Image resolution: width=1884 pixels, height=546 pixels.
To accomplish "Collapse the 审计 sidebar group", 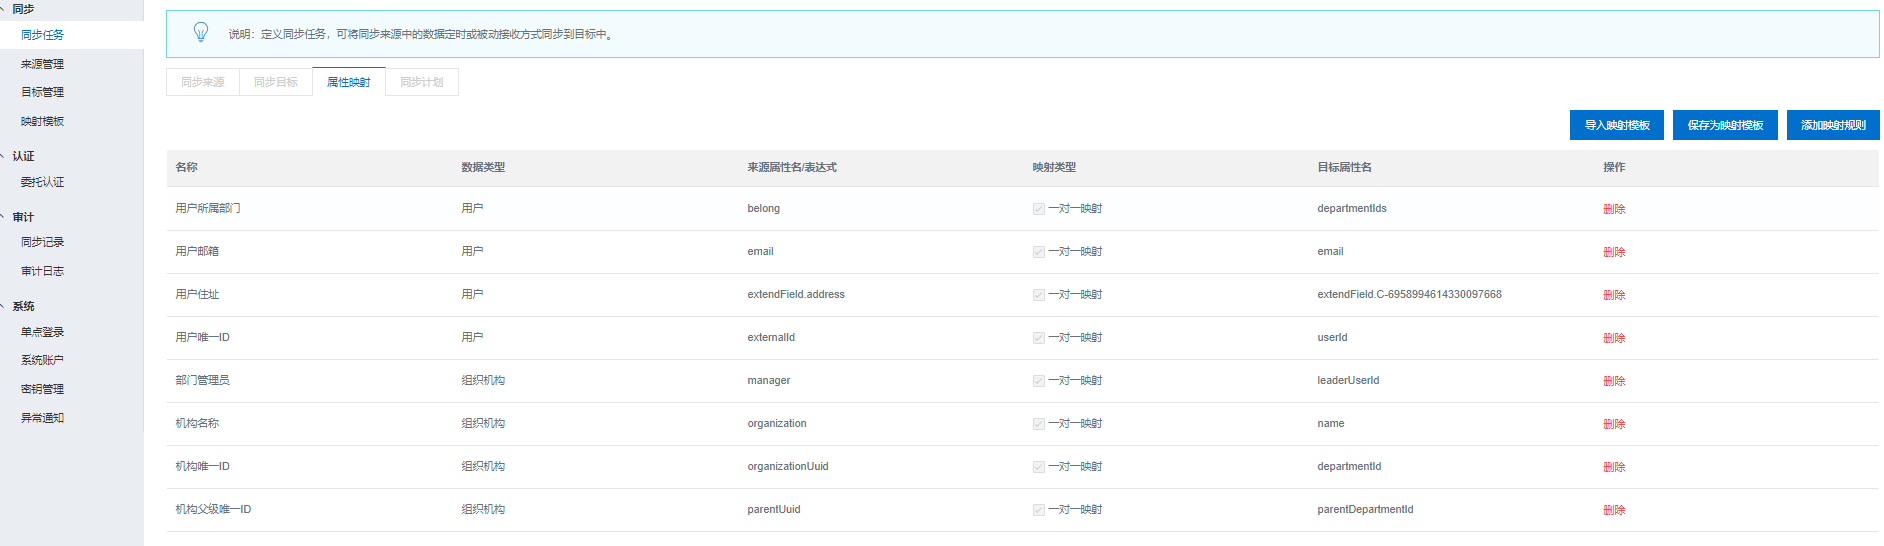I will [x=23, y=217].
